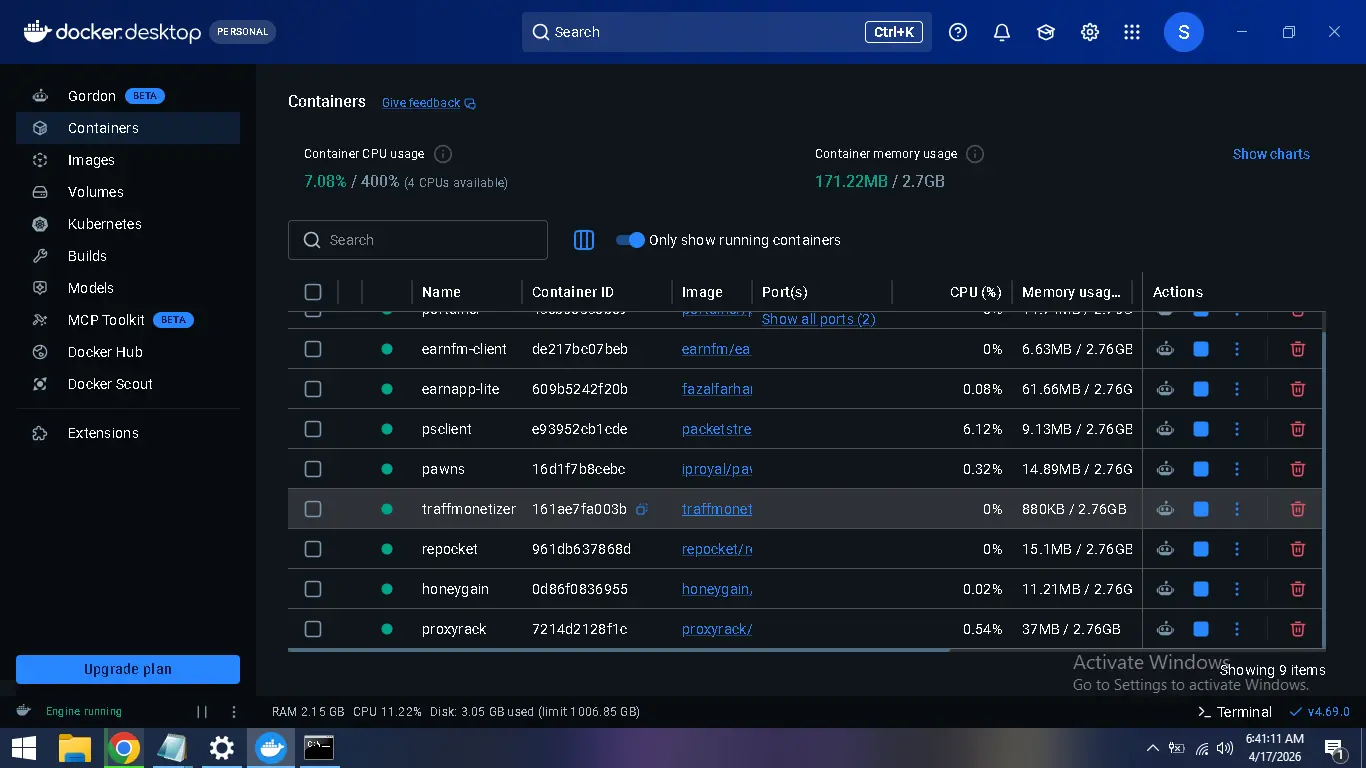This screenshot has width=1366, height=768.
Task: Click Show all ports (2) link
Action: coord(818,319)
